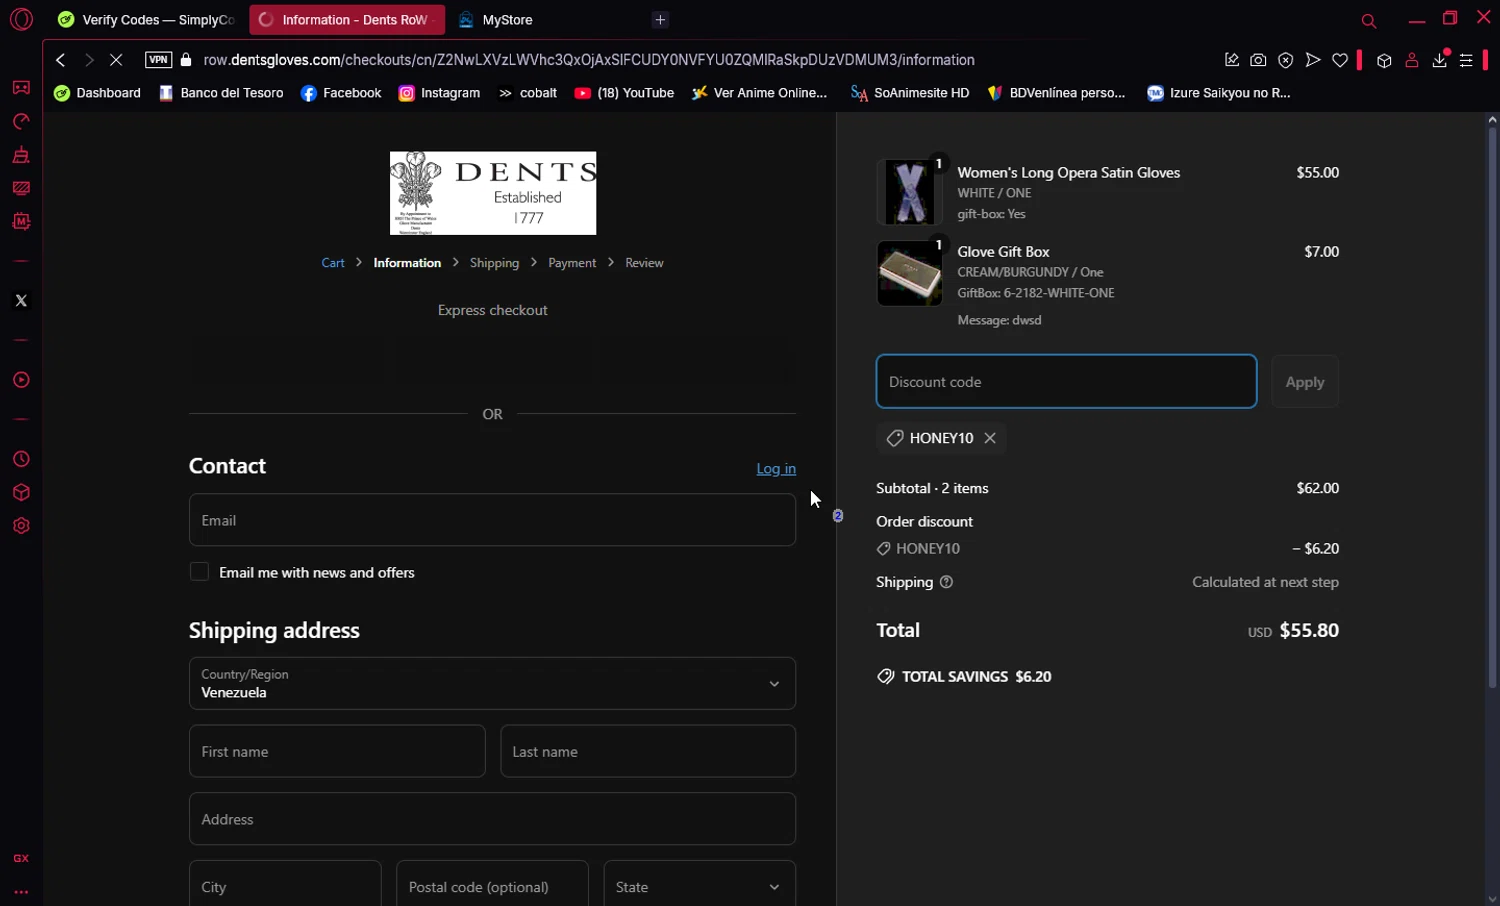
Task: Click the Dents logo image
Action: (x=493, y=193)
